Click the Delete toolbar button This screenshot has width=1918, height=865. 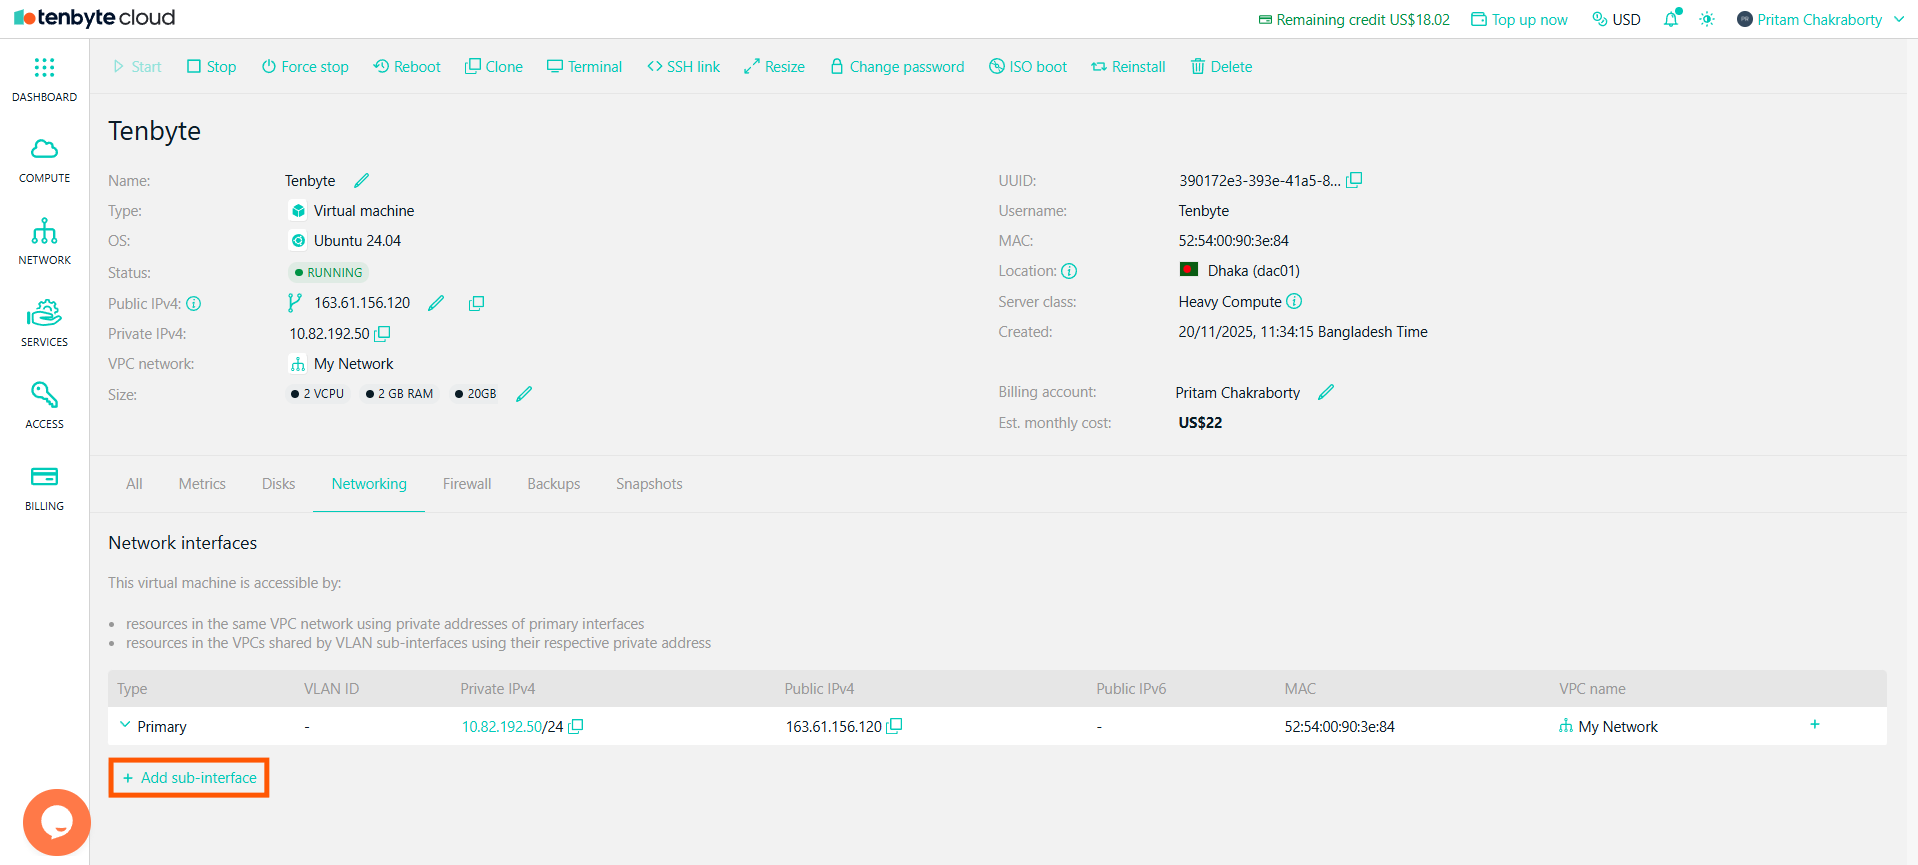[x=1221, y=66]
